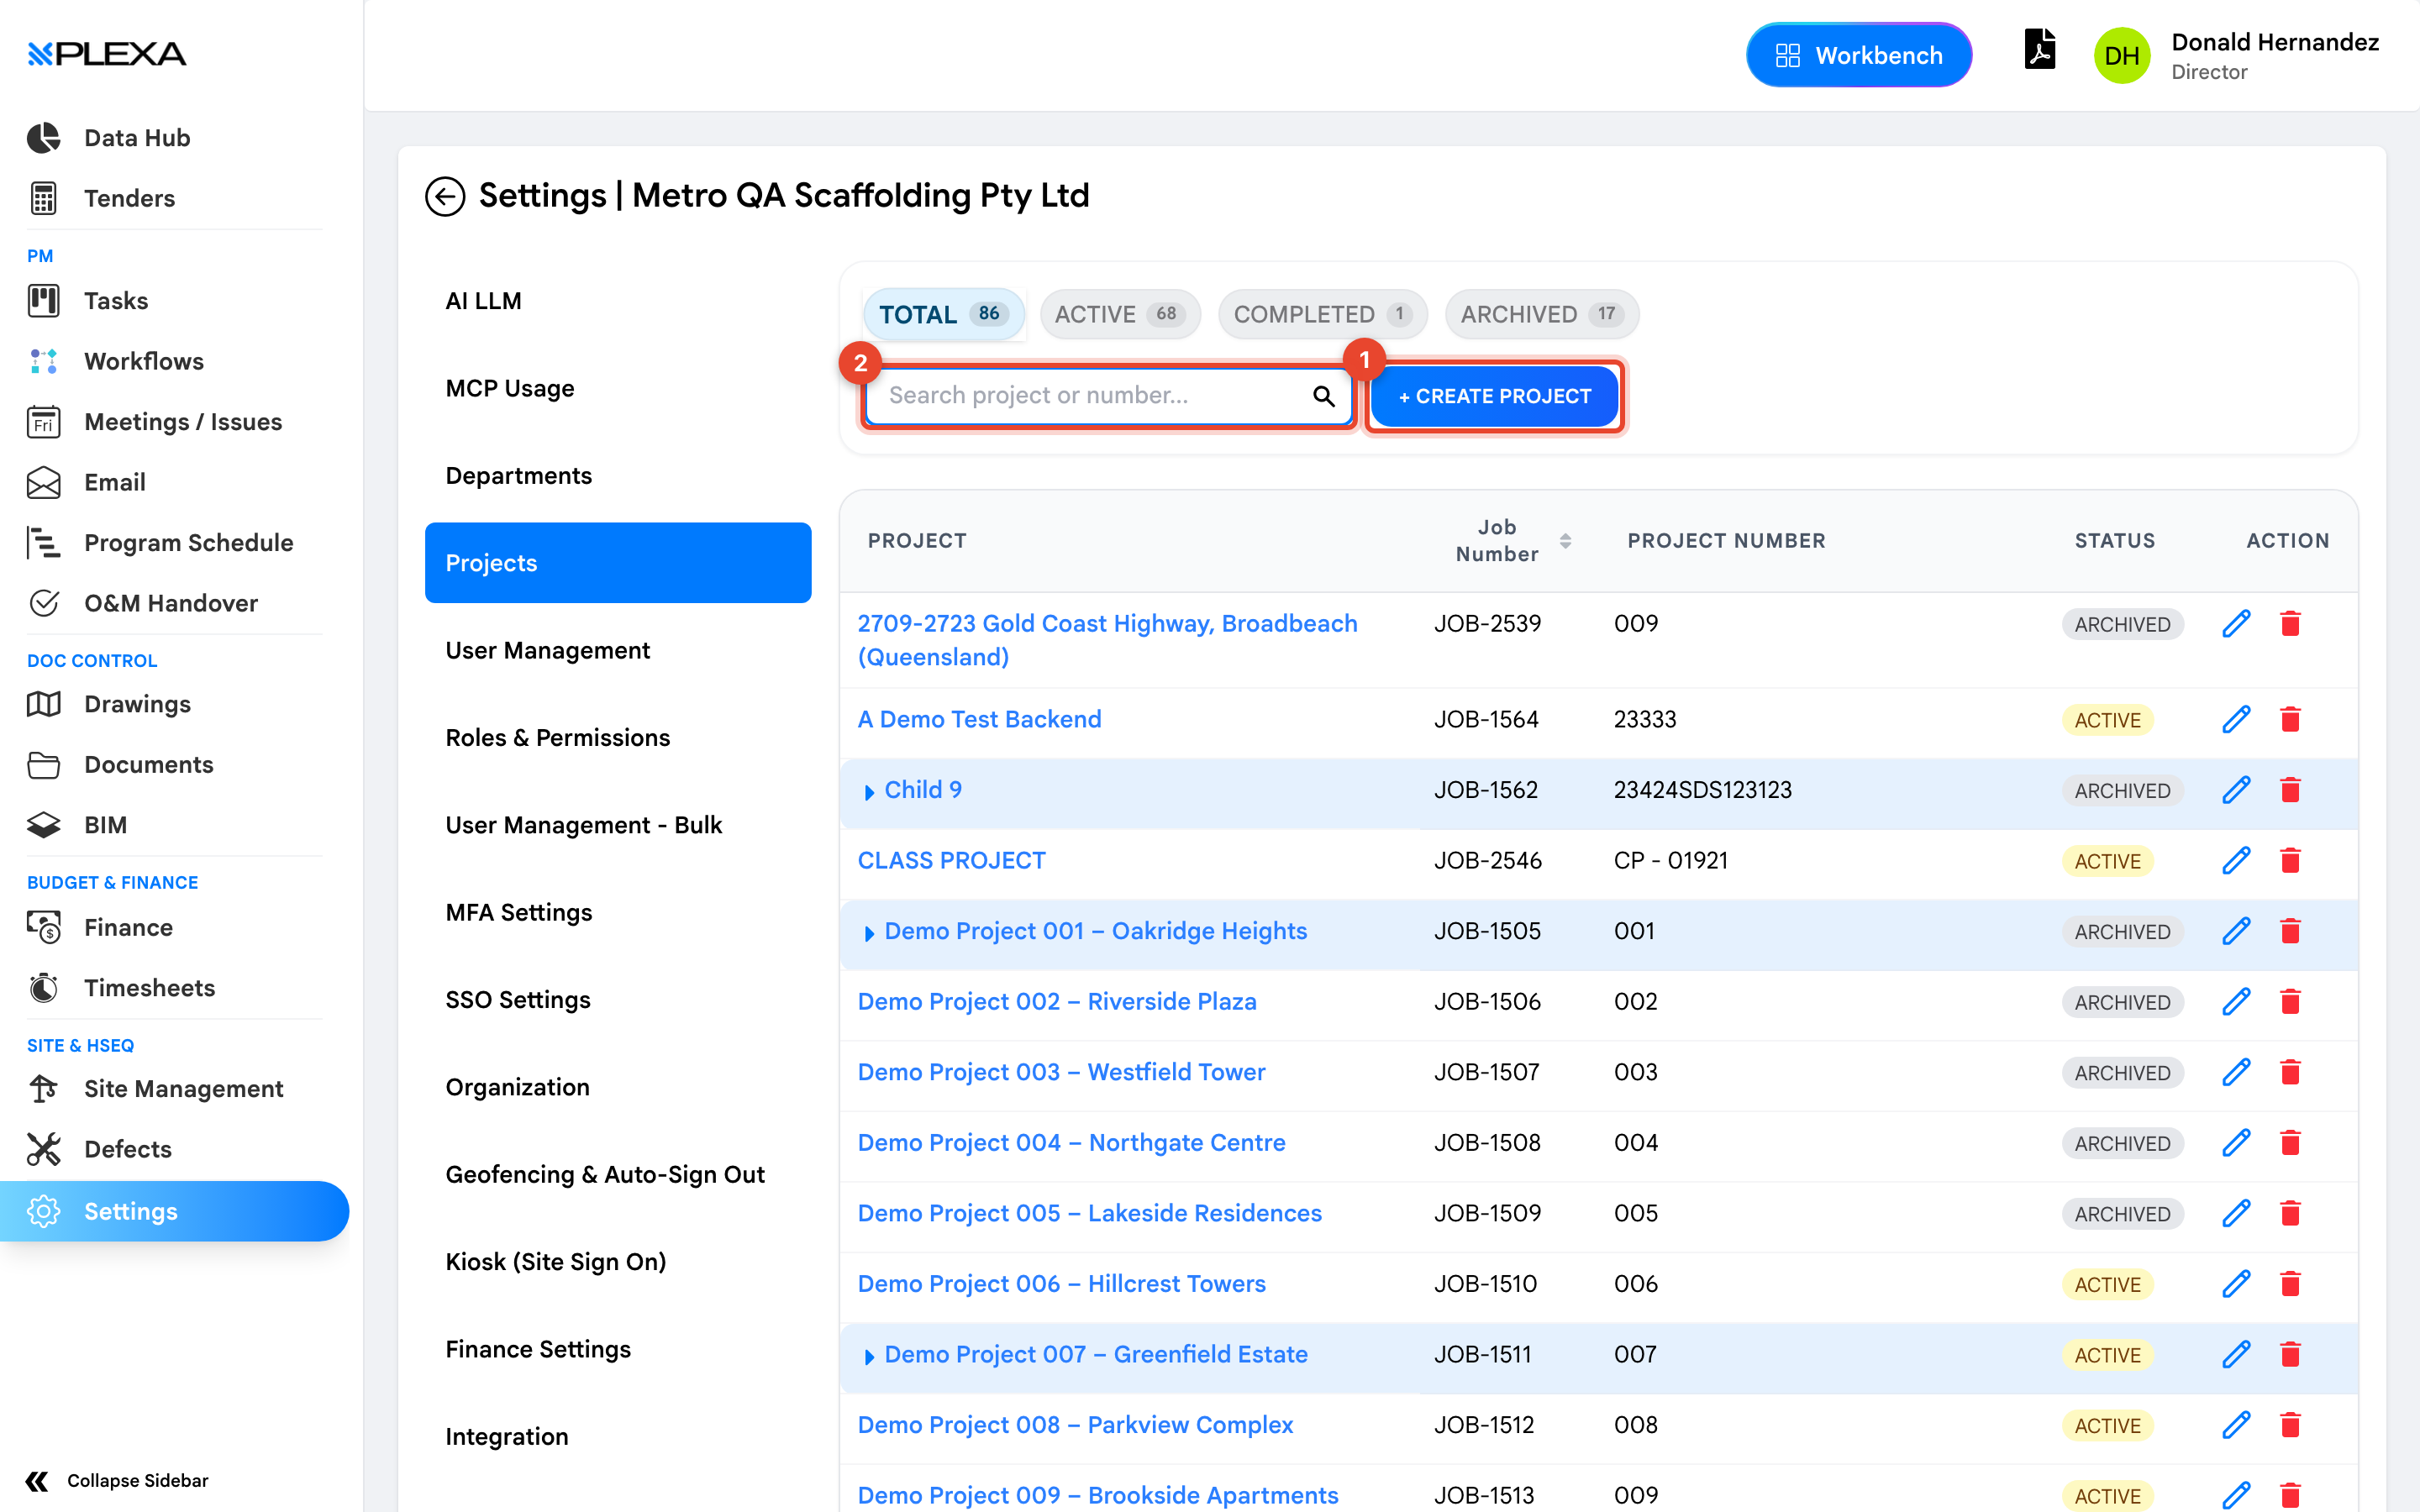Click the Search project or number field
Screen dimensions: 2420x1512
click(x=1108, y=396)
